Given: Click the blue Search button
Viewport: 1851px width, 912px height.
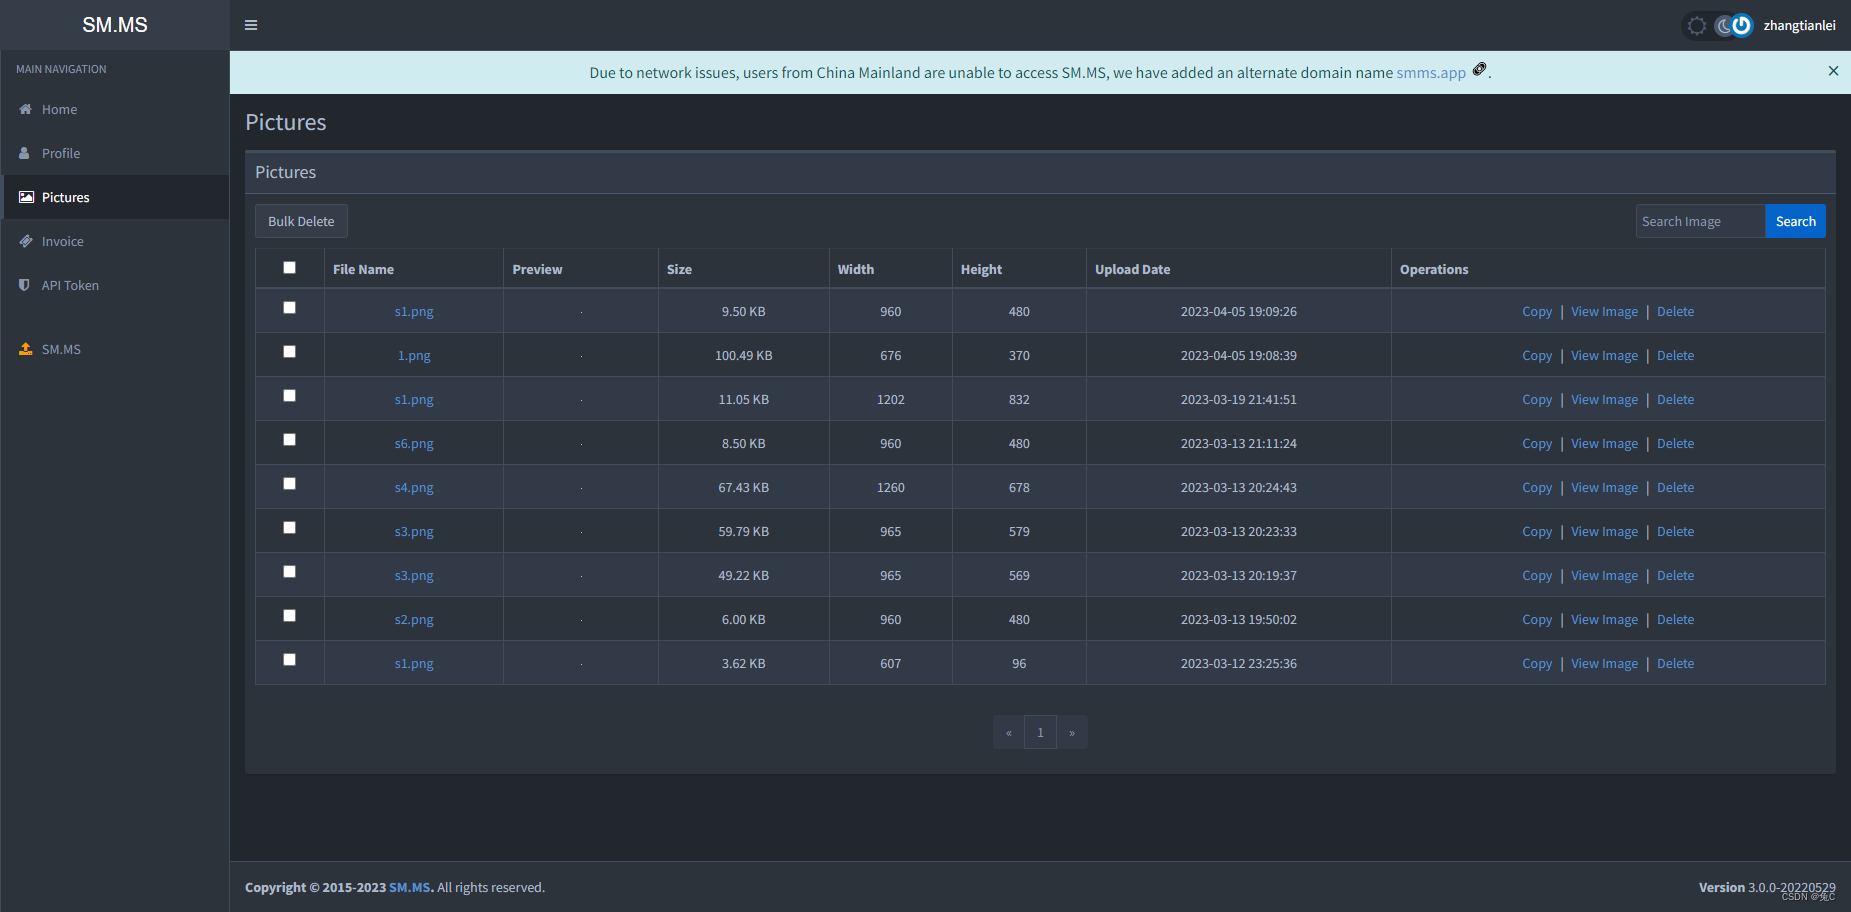Looking at the screenshot, I should point(1795,222).
